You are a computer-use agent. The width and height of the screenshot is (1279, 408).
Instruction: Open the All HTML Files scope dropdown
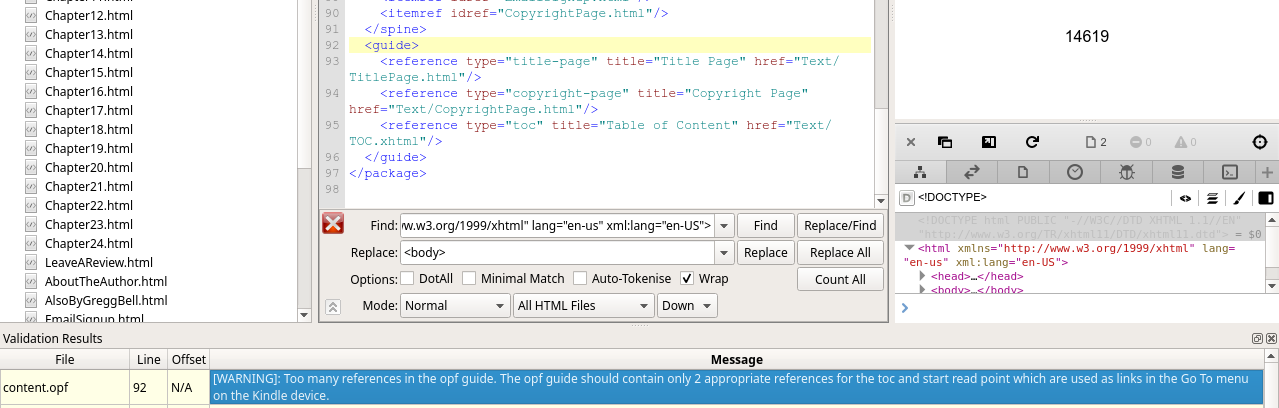click(583, 306)
